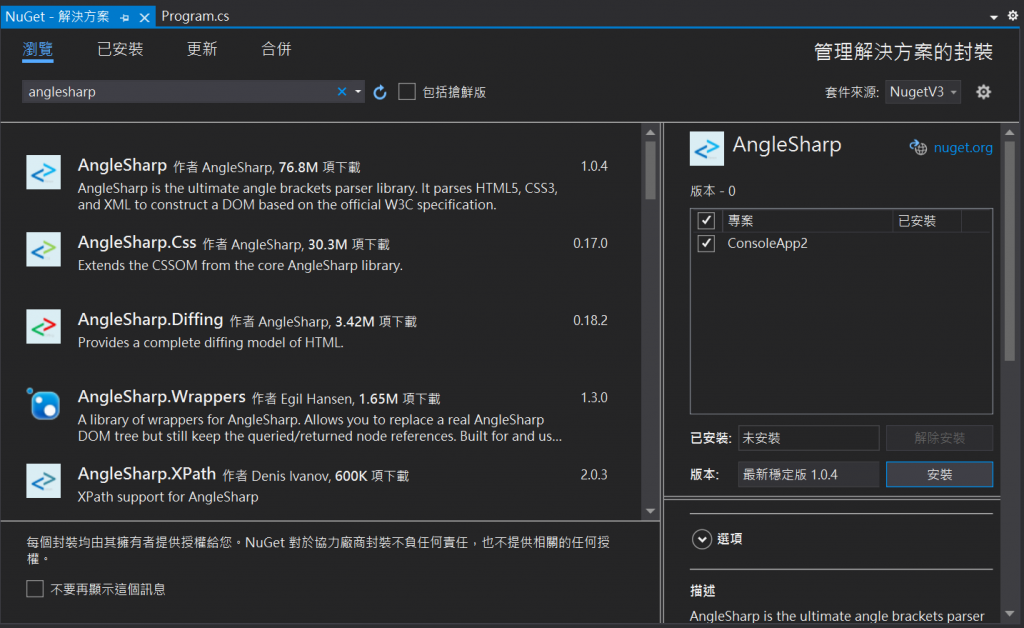This screenshot has width=1024, height=628.
Task: Click the Install (安裝) button
Action: pos(939,475)
